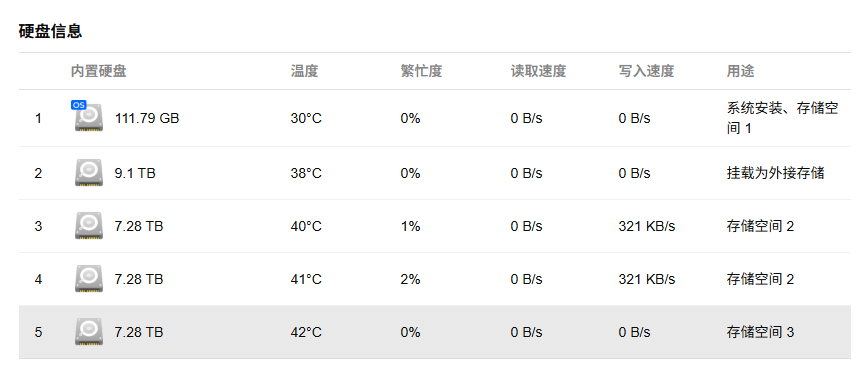Select the 内置硬盘 column header
864x374 pixels.
(99, 71)
